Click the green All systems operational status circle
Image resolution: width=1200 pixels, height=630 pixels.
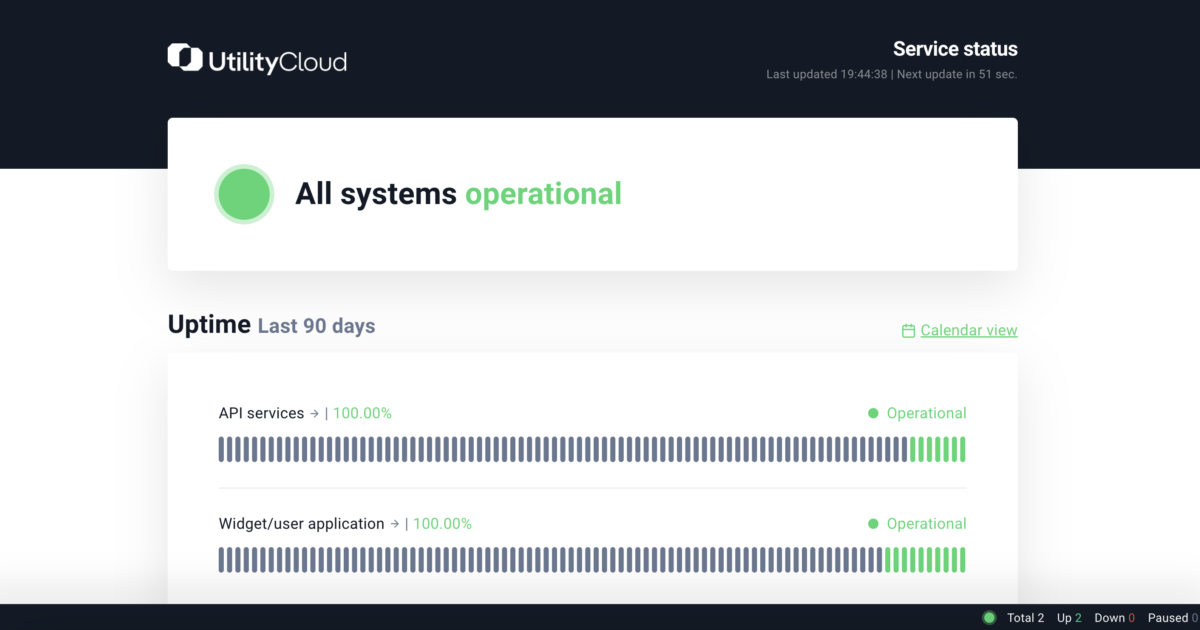[x=244, y=193]
